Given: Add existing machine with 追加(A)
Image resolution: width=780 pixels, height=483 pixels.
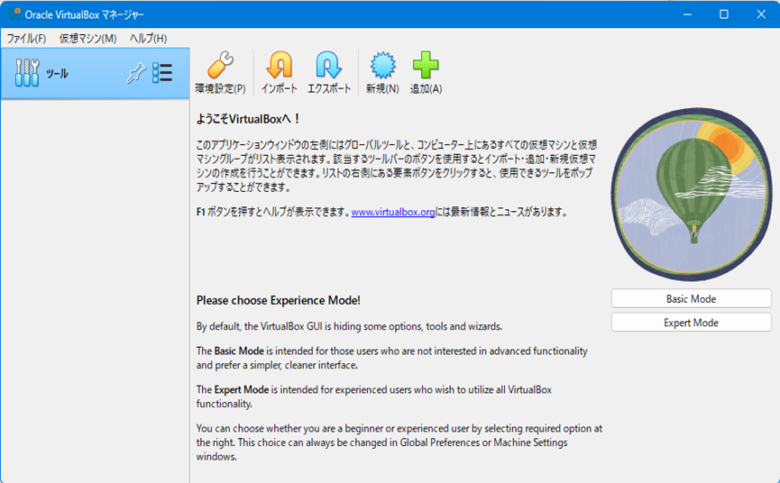Looking at the screenshot, I should tap(426, 73).
